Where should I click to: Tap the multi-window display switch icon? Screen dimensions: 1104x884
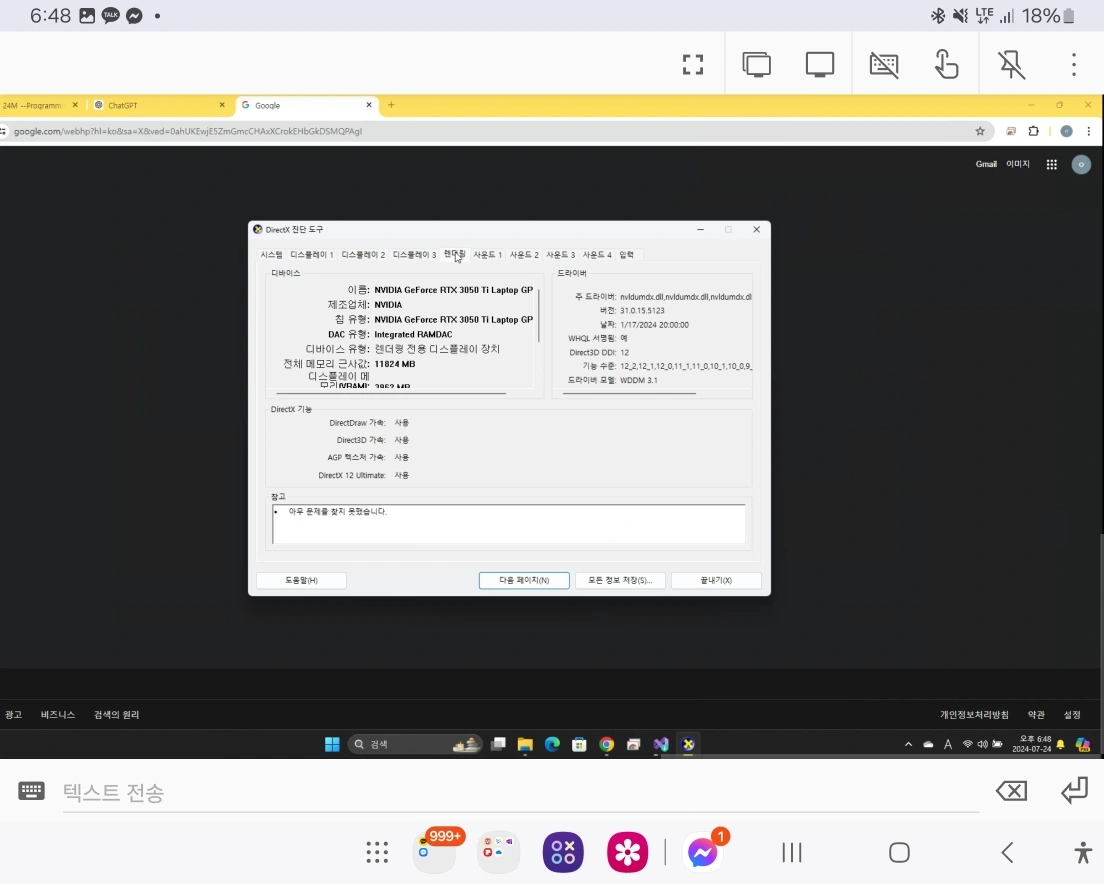[x=757, y=65]
